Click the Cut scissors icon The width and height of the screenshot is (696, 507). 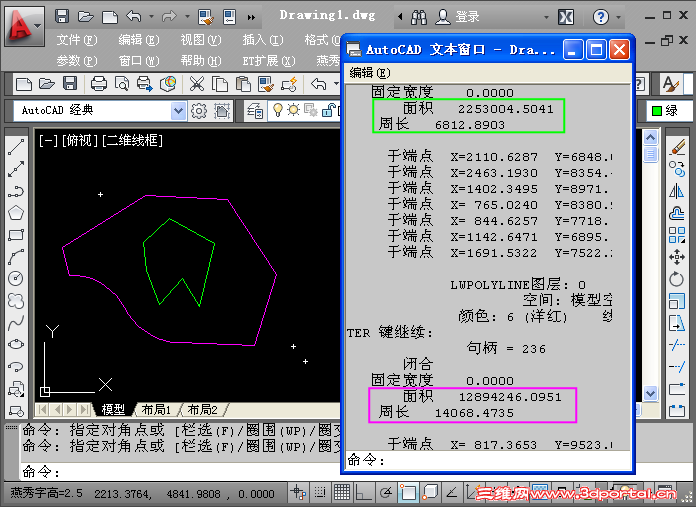point(197,83)
